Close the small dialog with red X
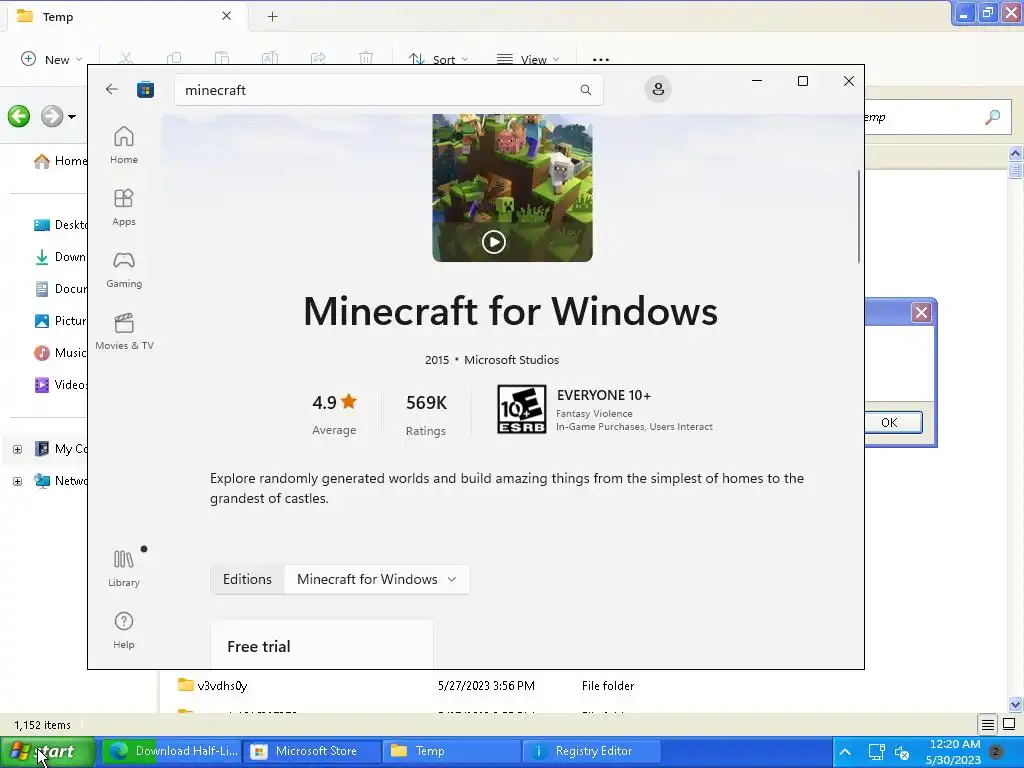1024x768 pixels. coord(921,313)
